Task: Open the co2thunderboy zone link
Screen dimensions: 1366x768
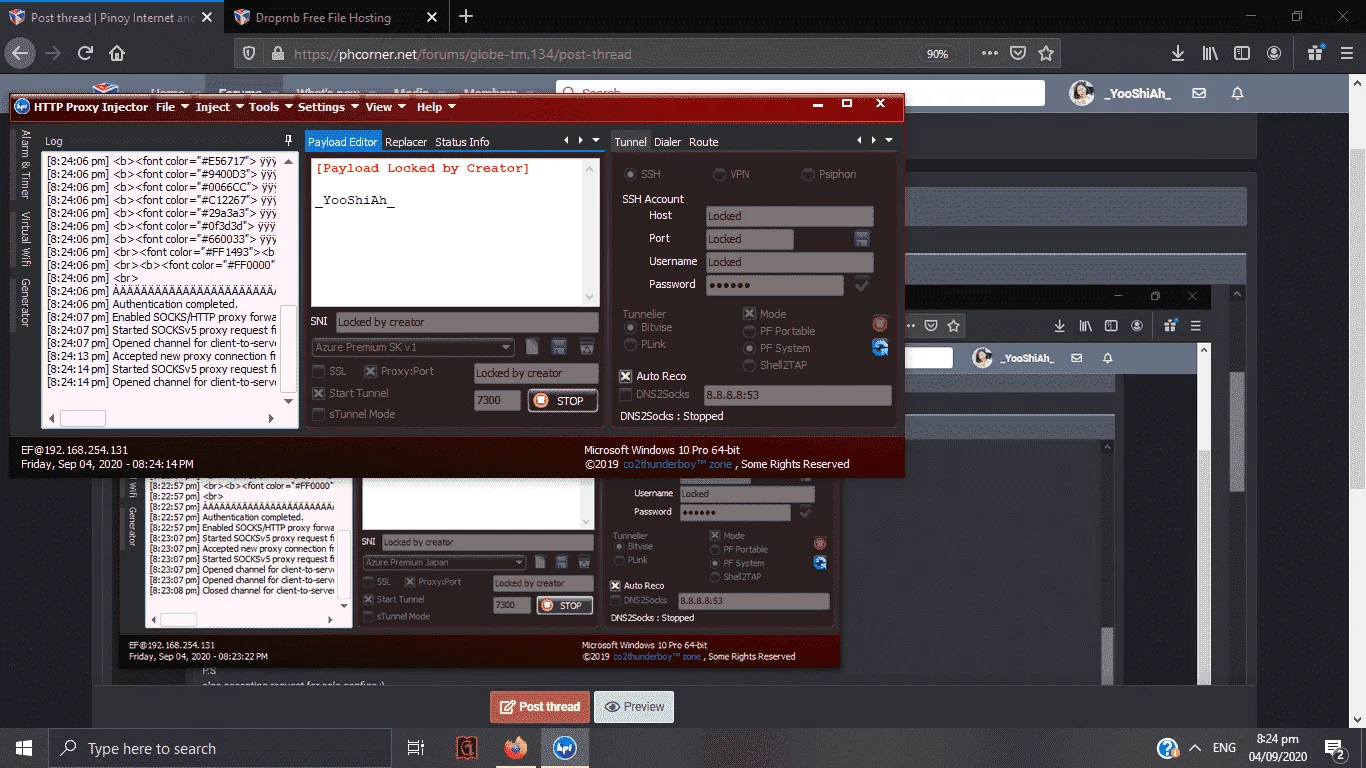Action: 678,464
